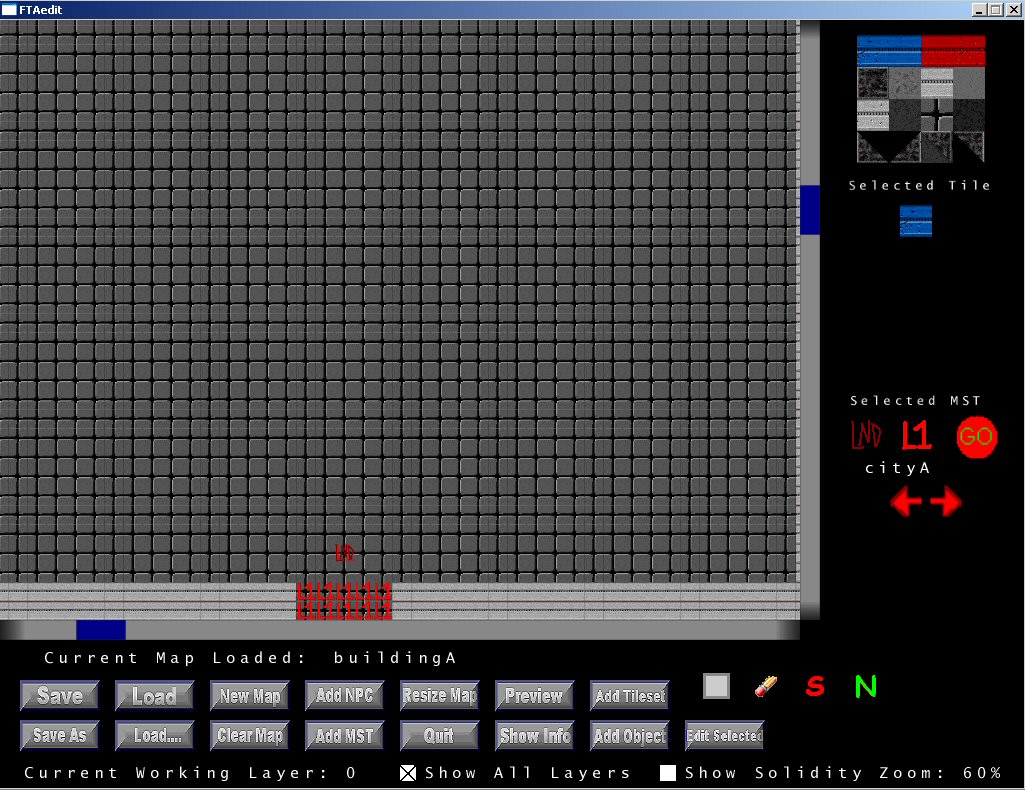
Task: Click the red left arrow
Action: (x=906, y=502)
